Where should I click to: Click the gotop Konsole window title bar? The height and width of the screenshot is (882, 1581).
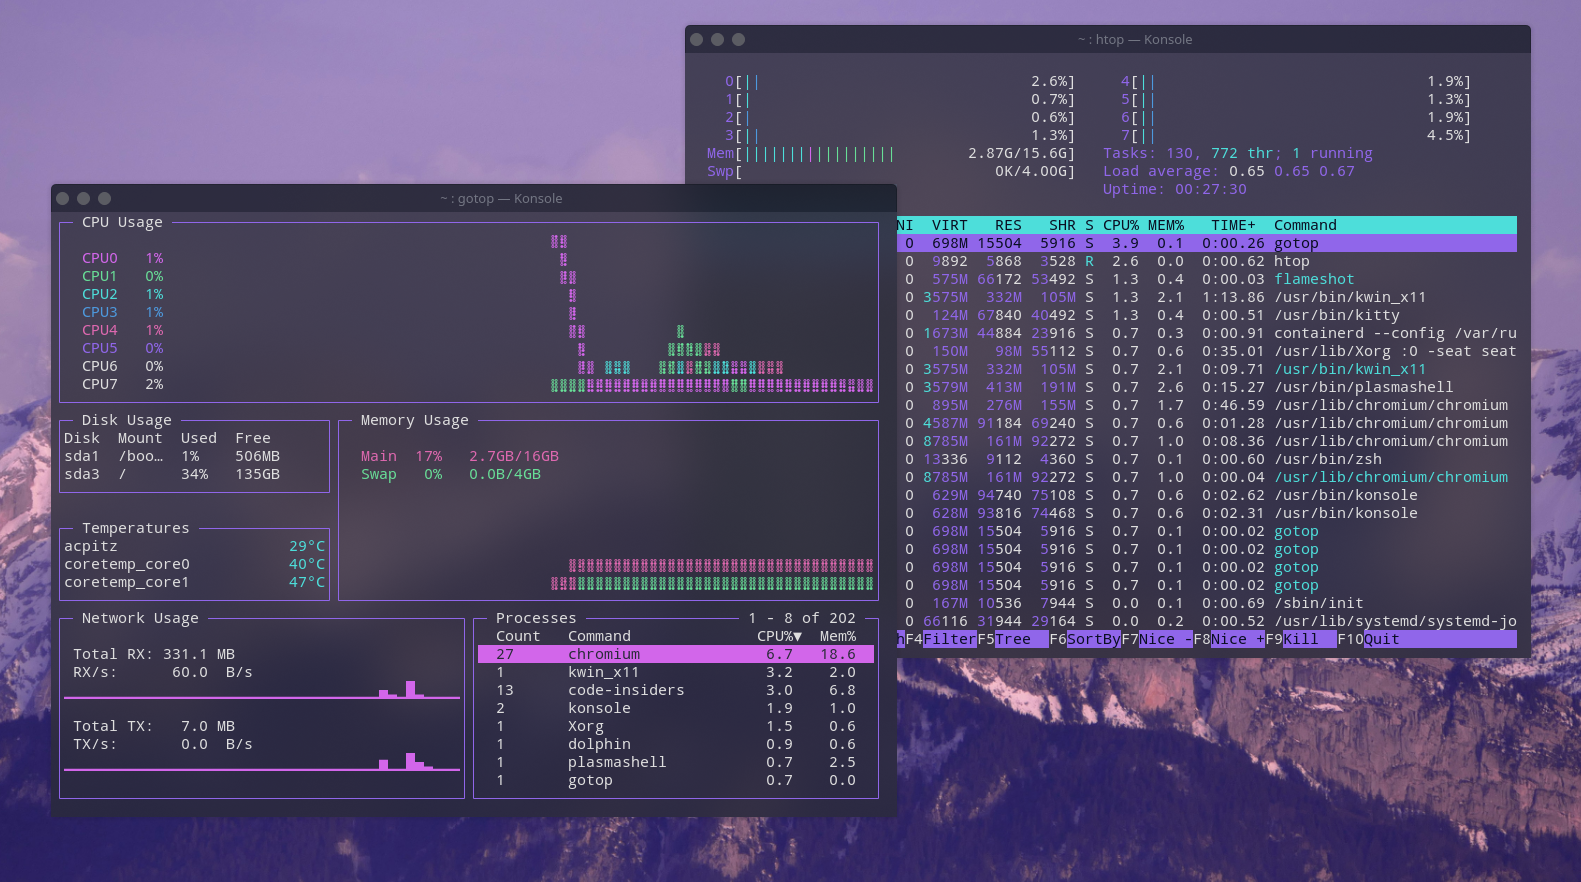[x=474, y=198]
